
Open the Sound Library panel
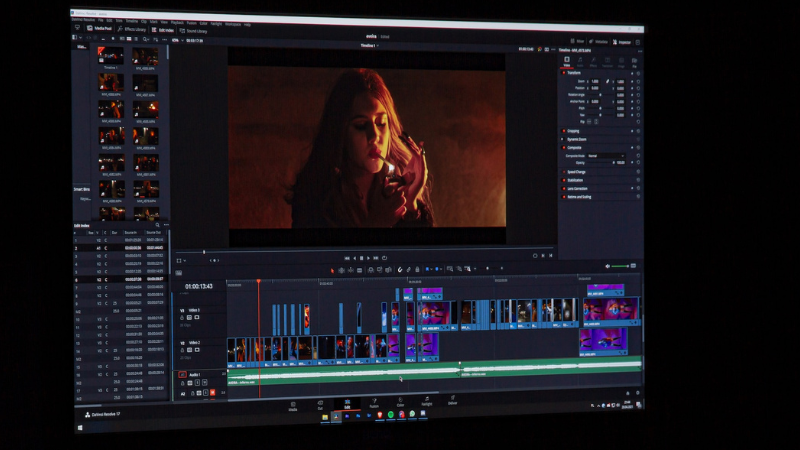click(193, 31)
